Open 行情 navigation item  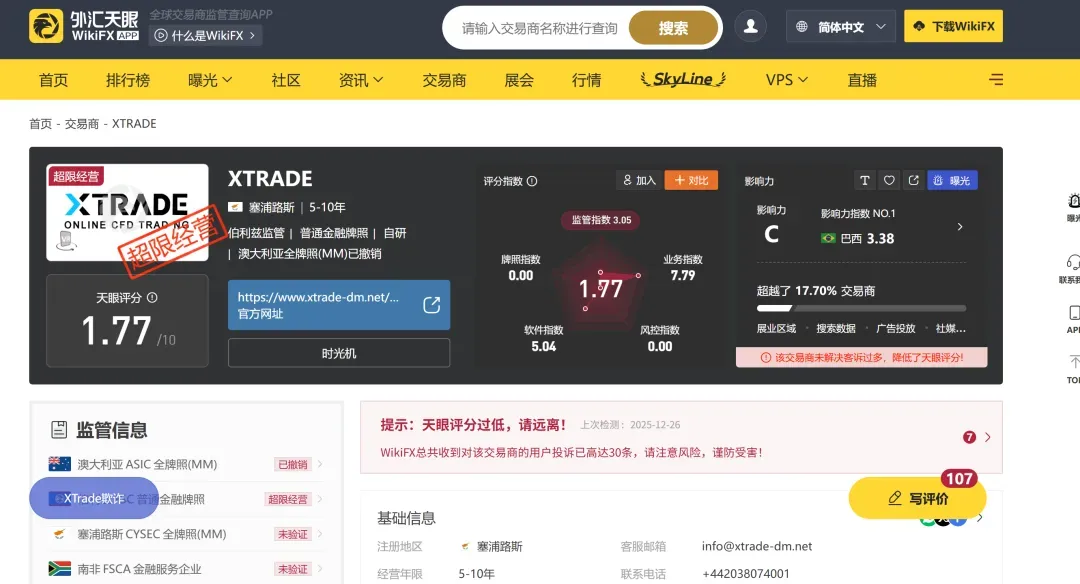pos(587,80)
